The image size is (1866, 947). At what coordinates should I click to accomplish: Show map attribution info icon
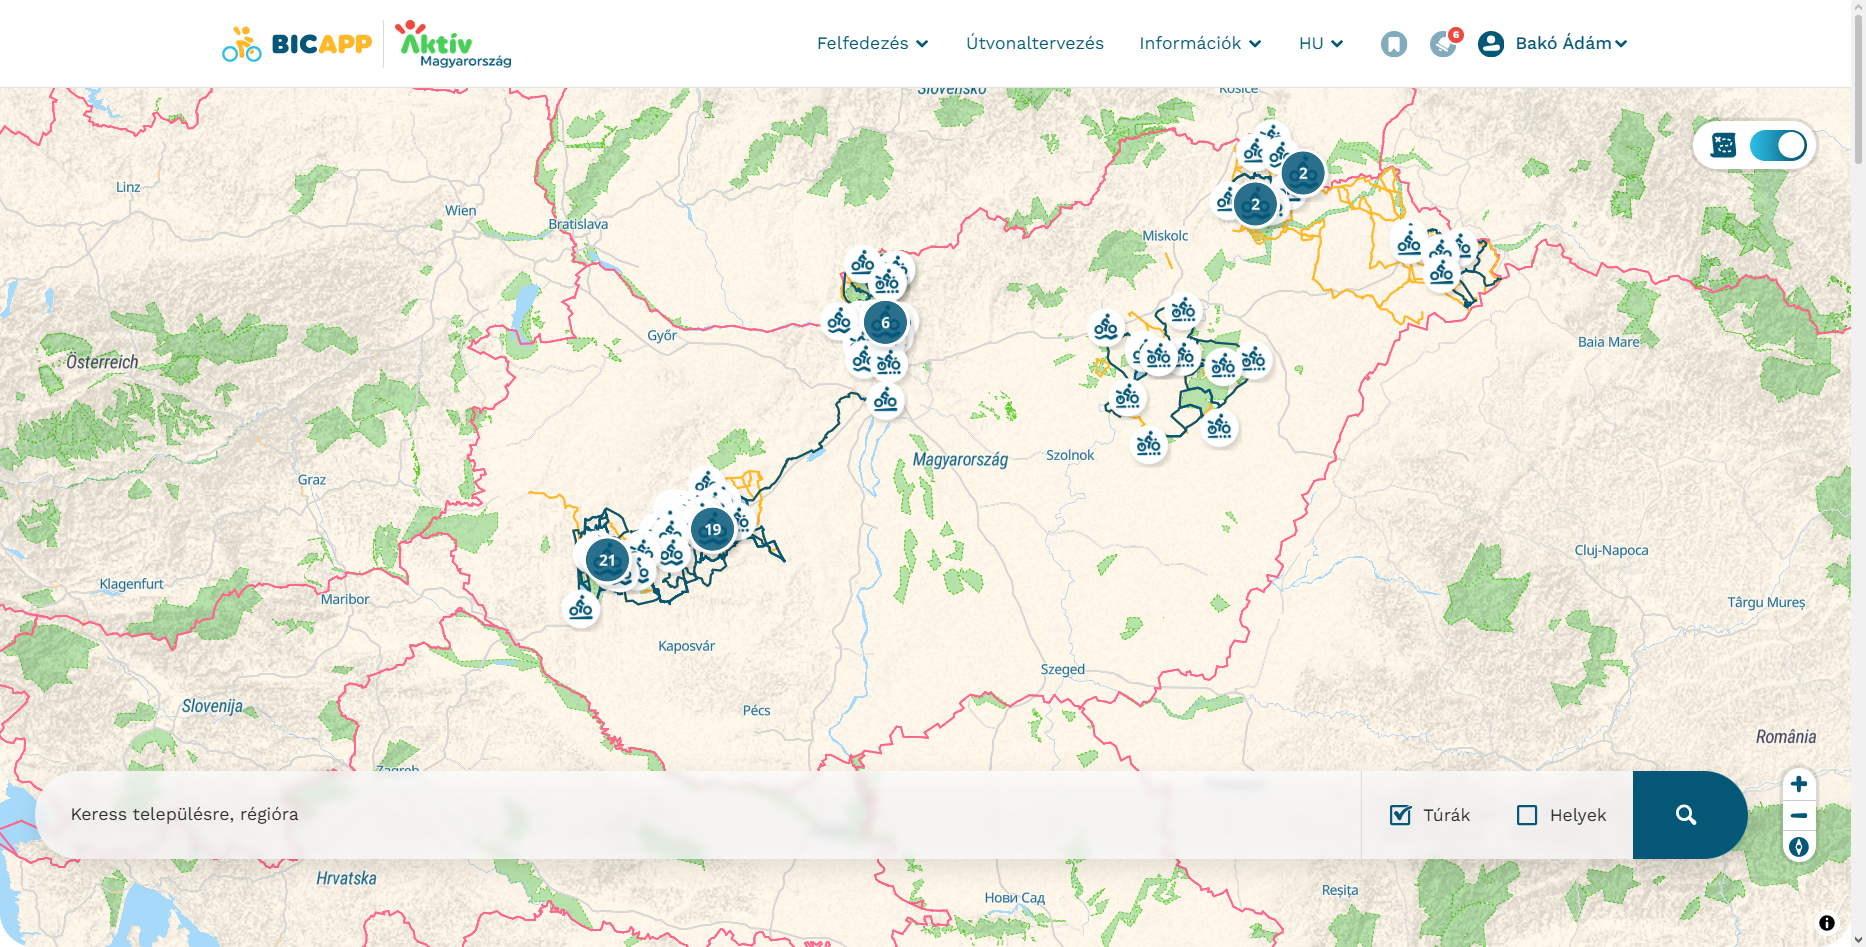[1826, 923]
